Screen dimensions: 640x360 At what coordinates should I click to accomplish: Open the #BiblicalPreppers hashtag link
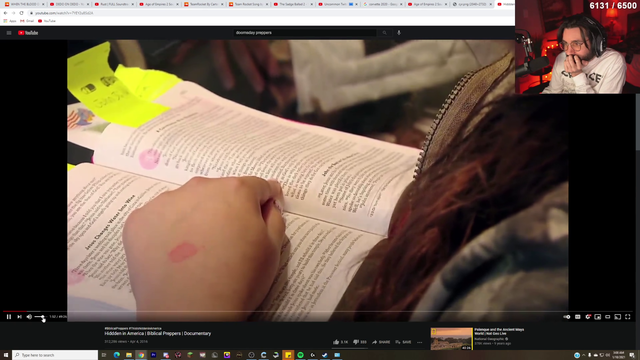click(116, 328)
